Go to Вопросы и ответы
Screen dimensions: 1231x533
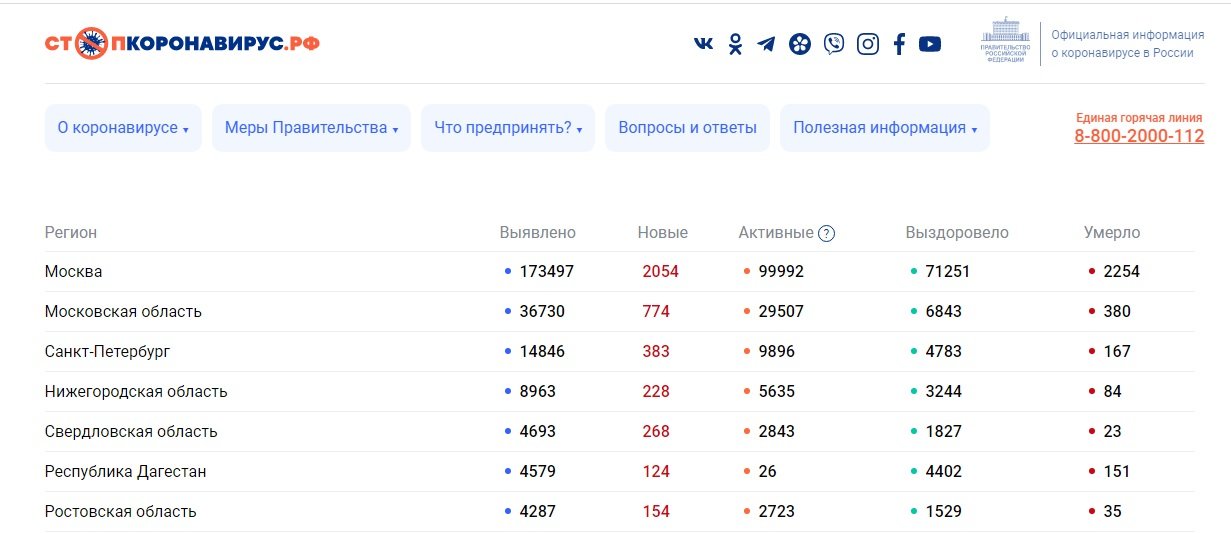(687, 128)
